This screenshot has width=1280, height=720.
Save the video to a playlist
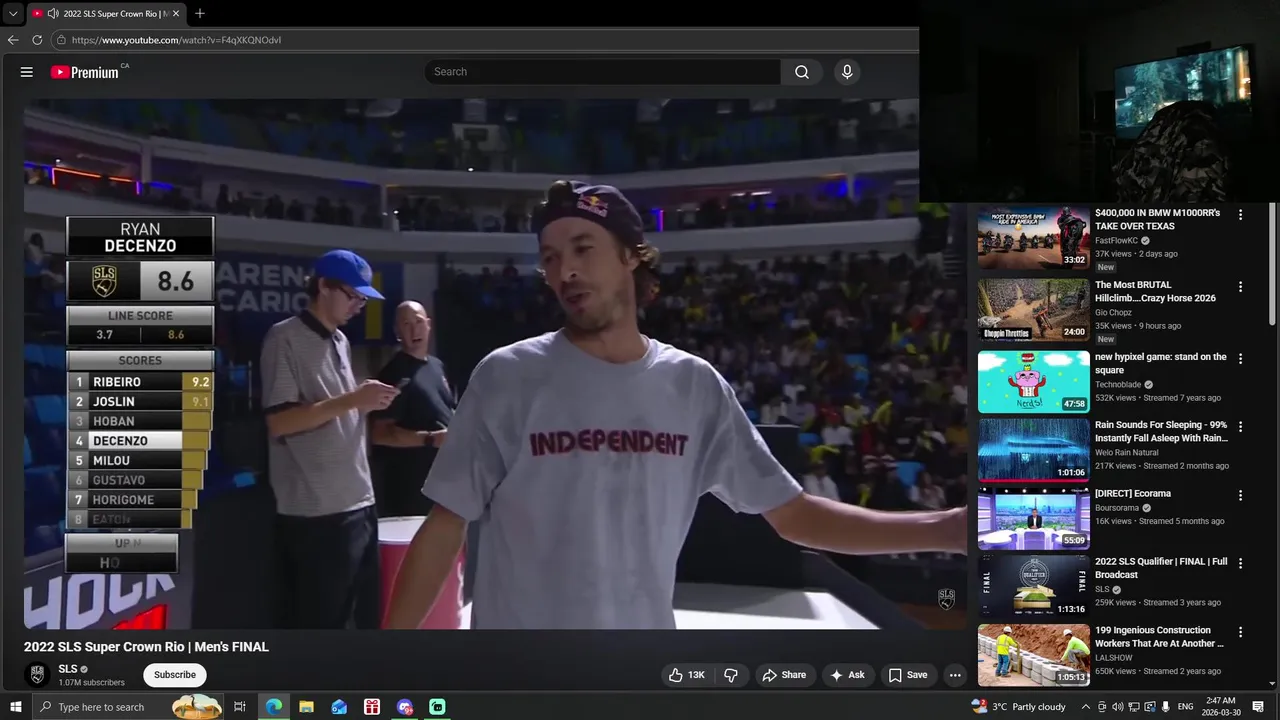908,675
